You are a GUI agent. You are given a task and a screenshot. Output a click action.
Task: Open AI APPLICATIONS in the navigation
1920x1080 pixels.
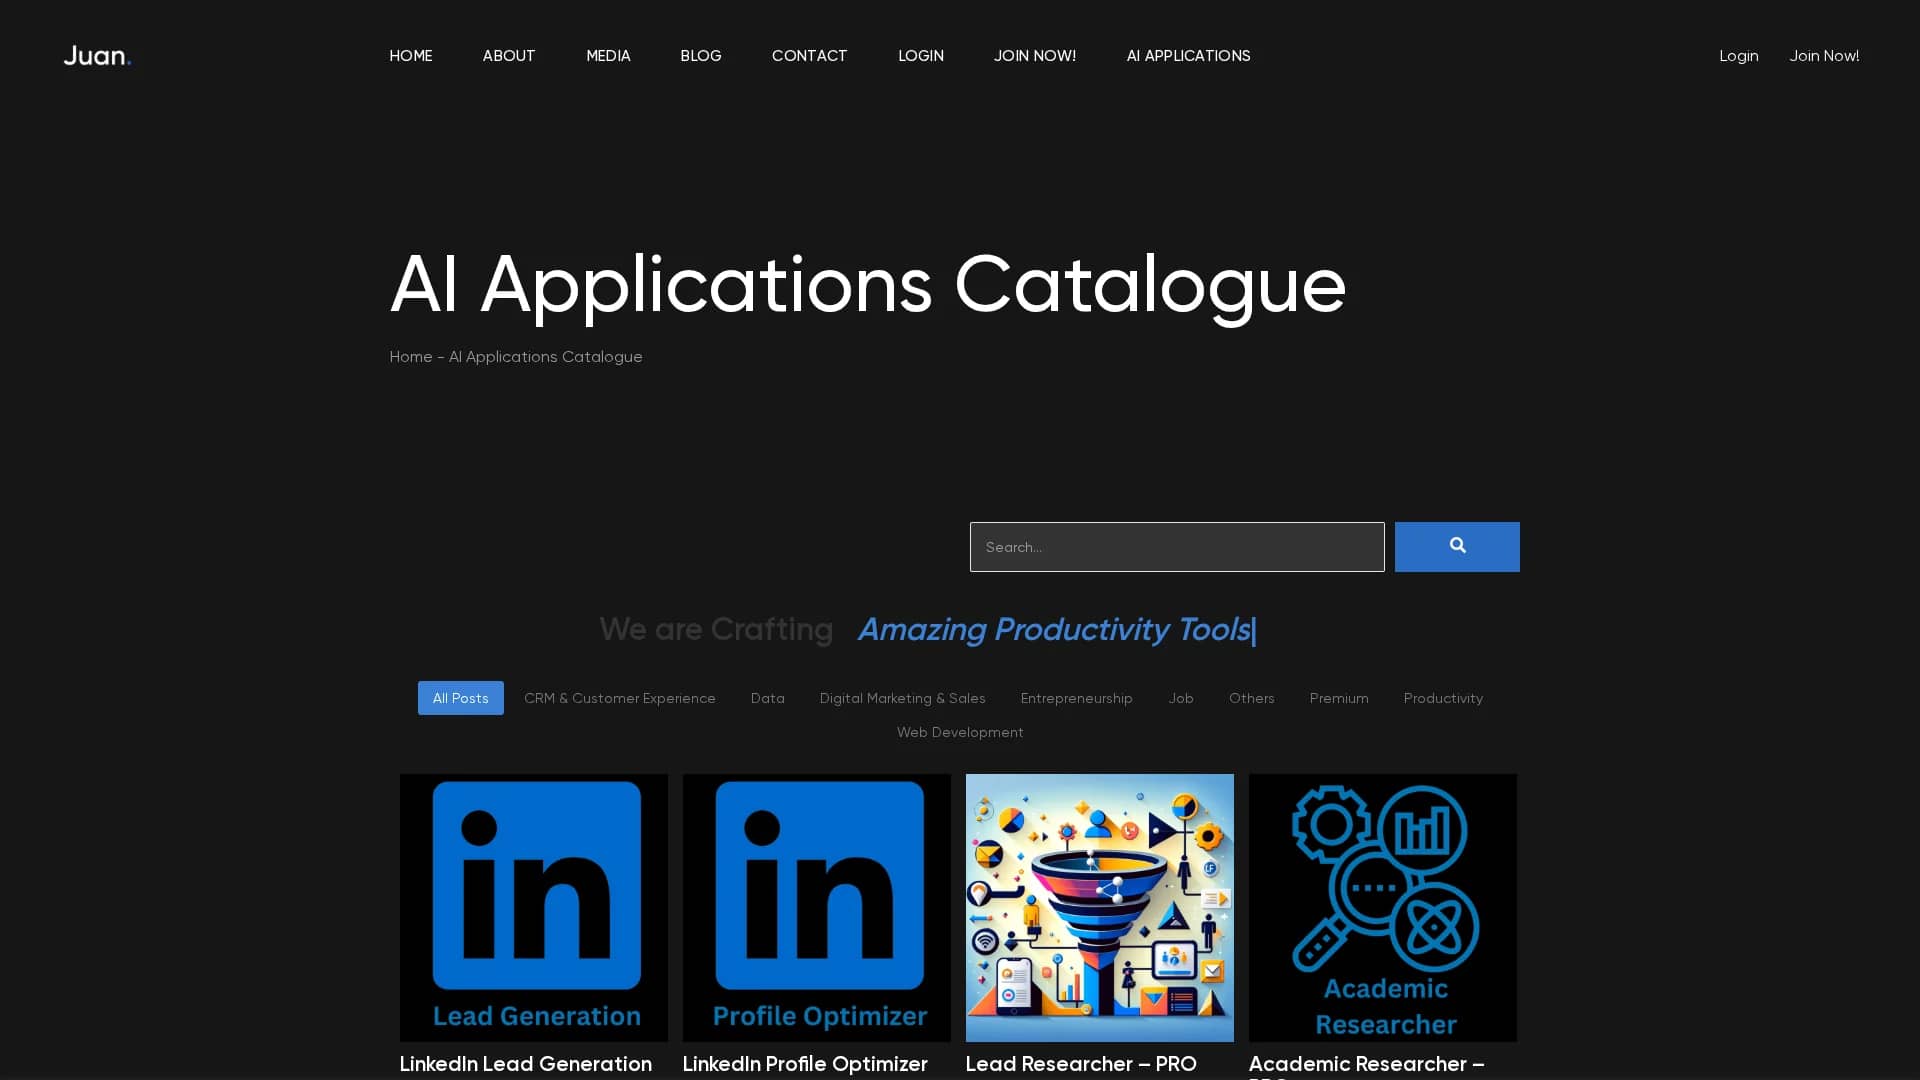(1188, 56)
